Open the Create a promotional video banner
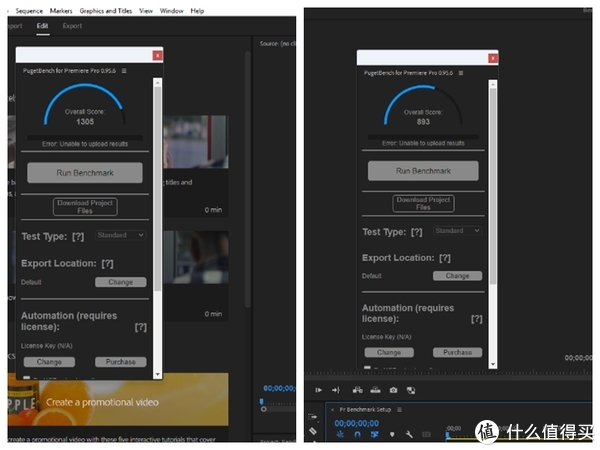 pos(118,399)
